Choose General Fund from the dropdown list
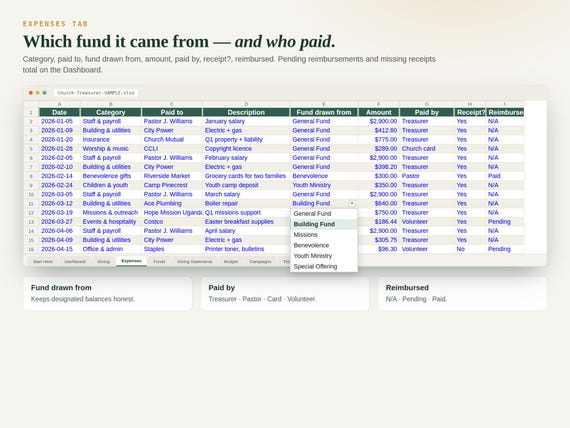This screenshot has height=428, width=570. tap(324, 213)
